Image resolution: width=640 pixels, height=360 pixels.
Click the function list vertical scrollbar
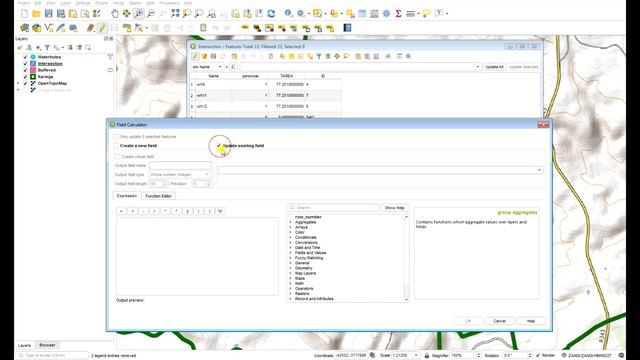(x=406, y=259)
